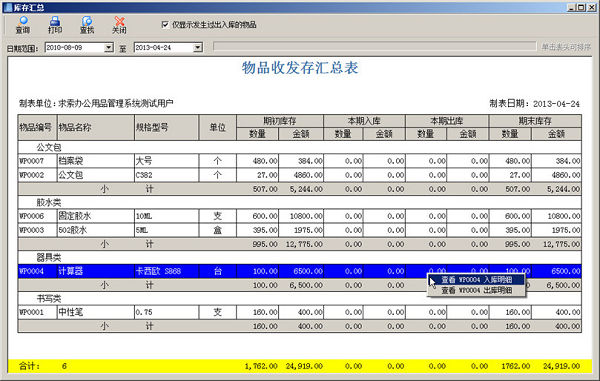Click 合计 label in yellow total bar
The height and width of the screenshot is (381, 600).
tap(29, 366)
